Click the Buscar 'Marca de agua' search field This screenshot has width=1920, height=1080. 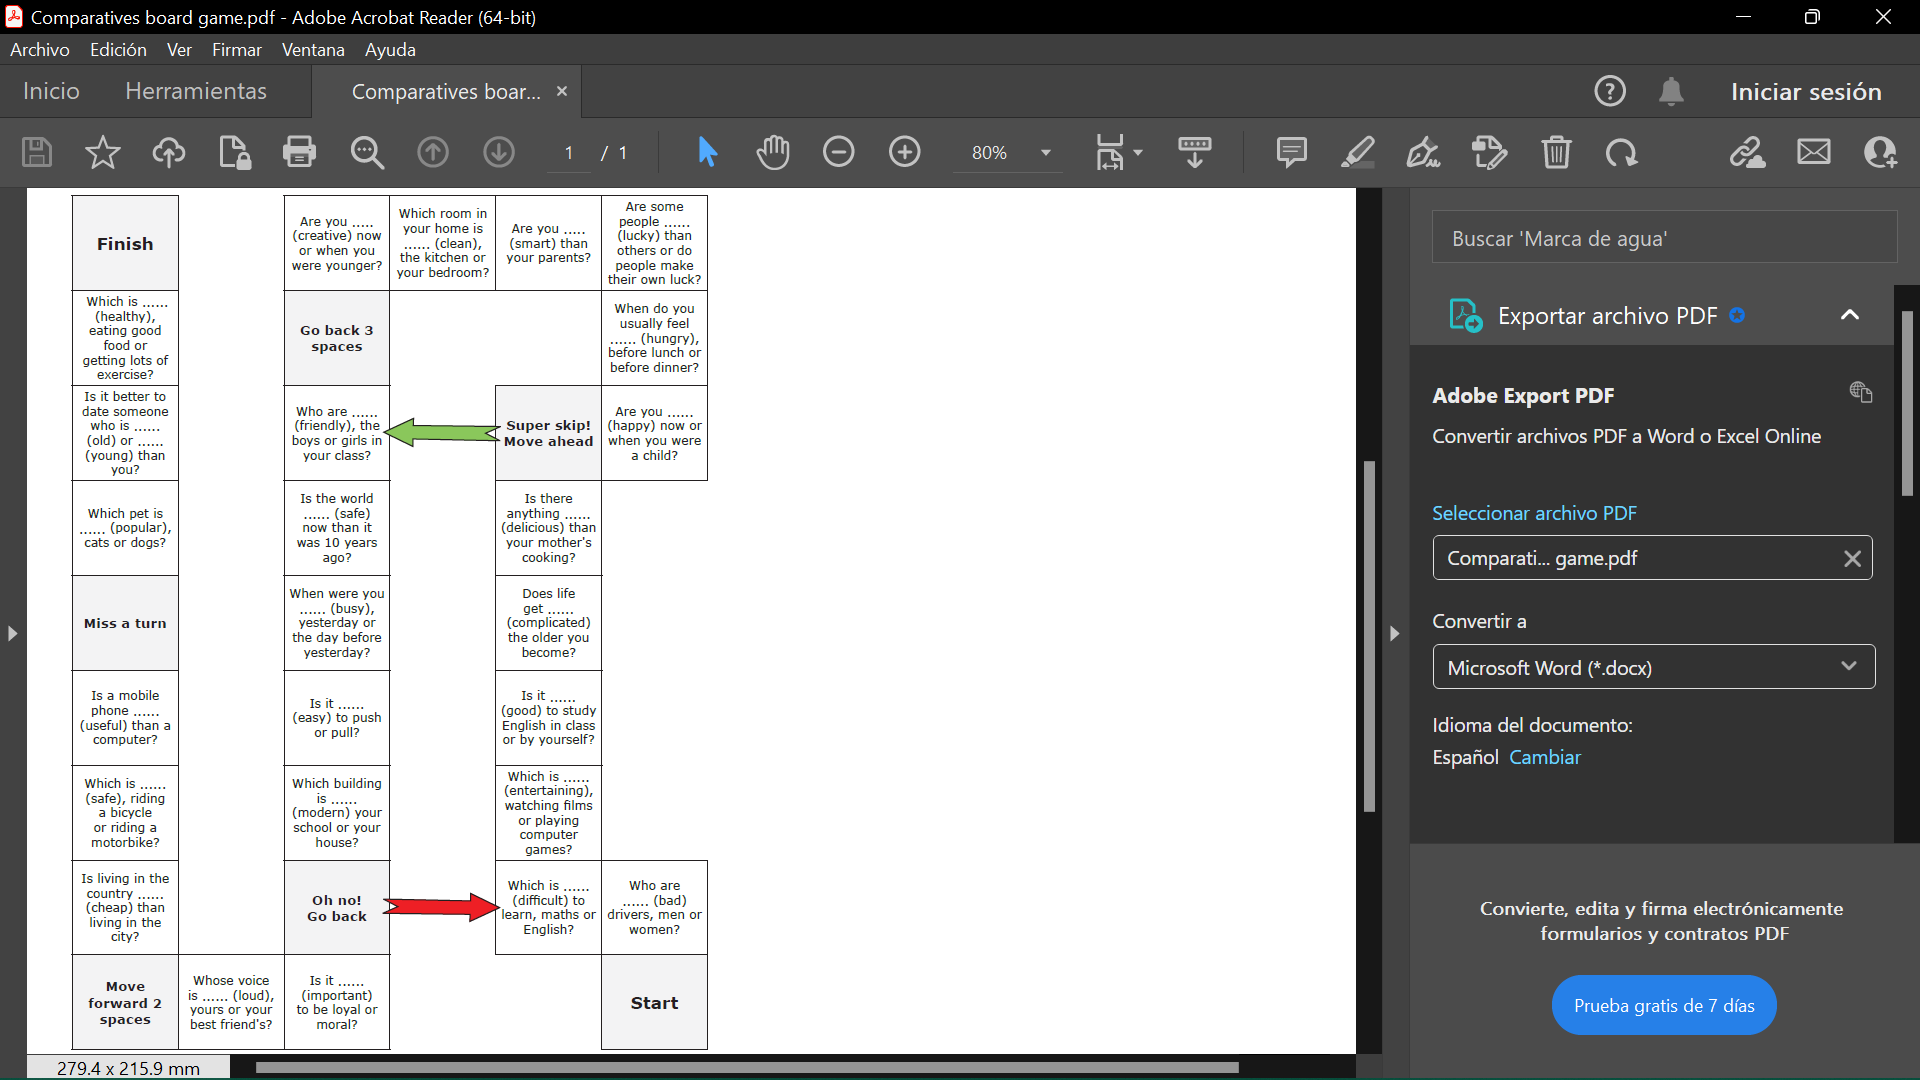tap(1663, 238)
